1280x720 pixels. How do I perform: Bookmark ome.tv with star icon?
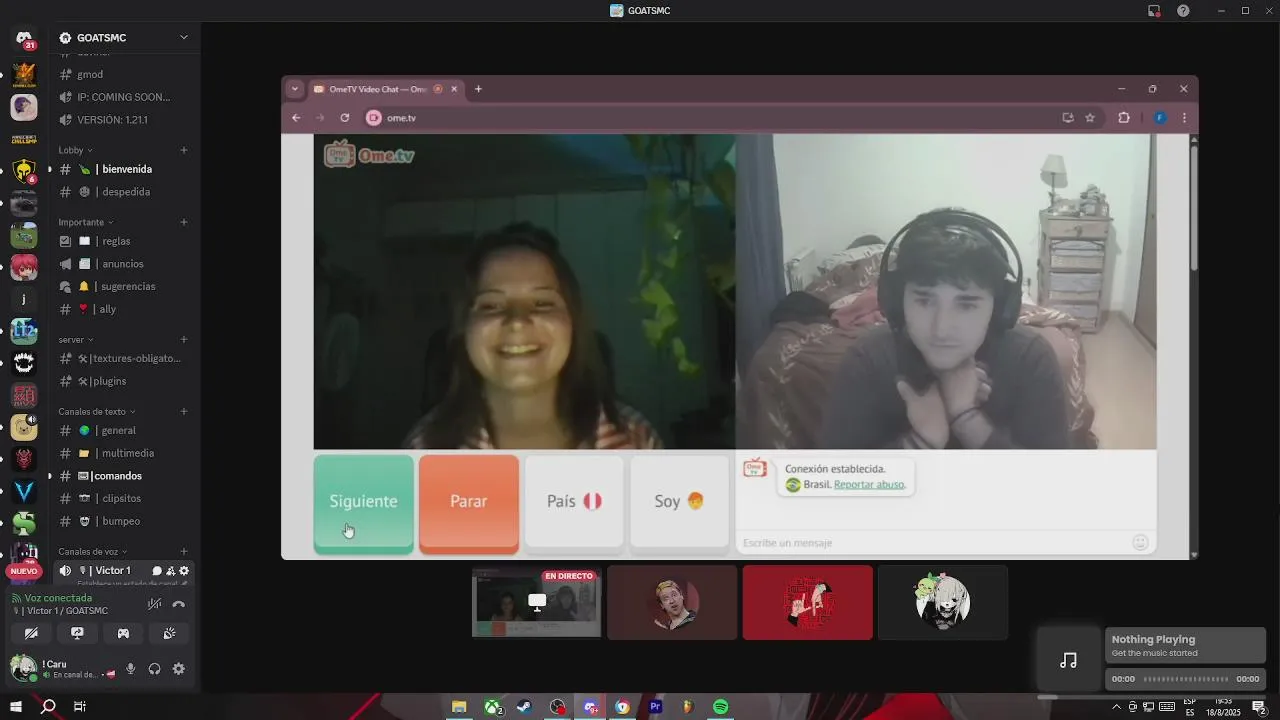(x=1090, y=118)
